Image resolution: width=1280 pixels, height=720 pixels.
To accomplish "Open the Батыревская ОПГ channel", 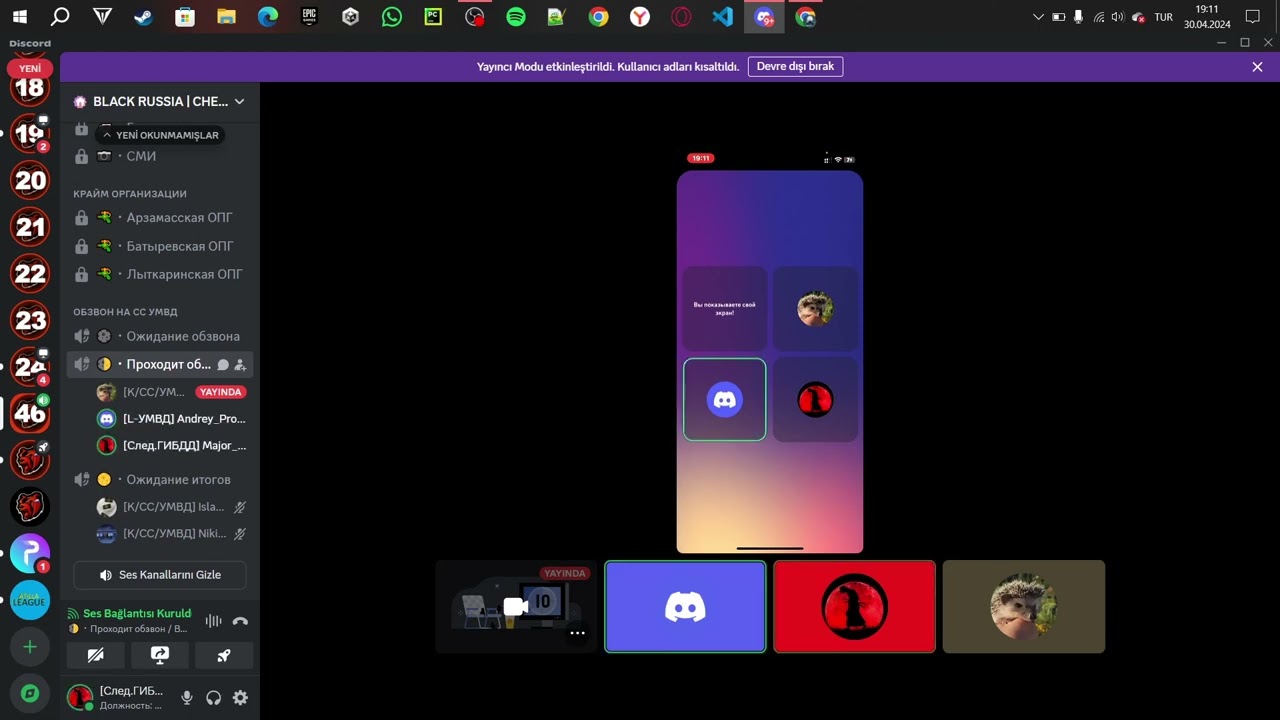I will coord(160,246).
